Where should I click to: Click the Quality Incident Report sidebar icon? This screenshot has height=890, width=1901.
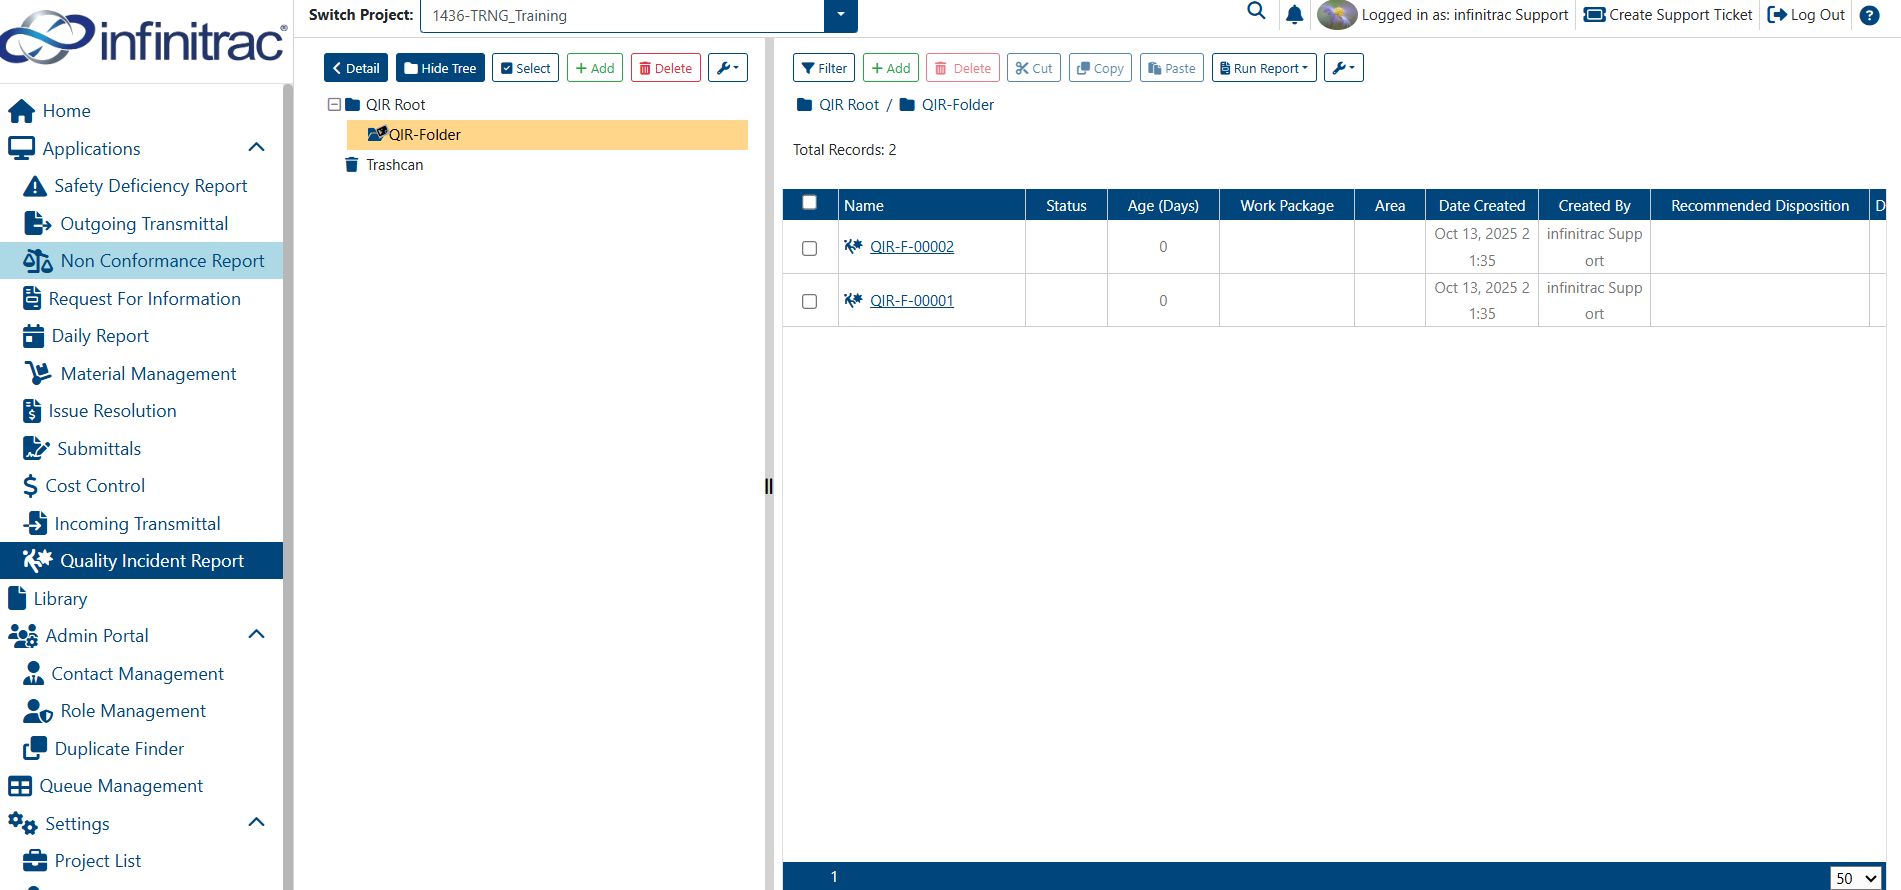pyautogui.click(x=38, y=561)
